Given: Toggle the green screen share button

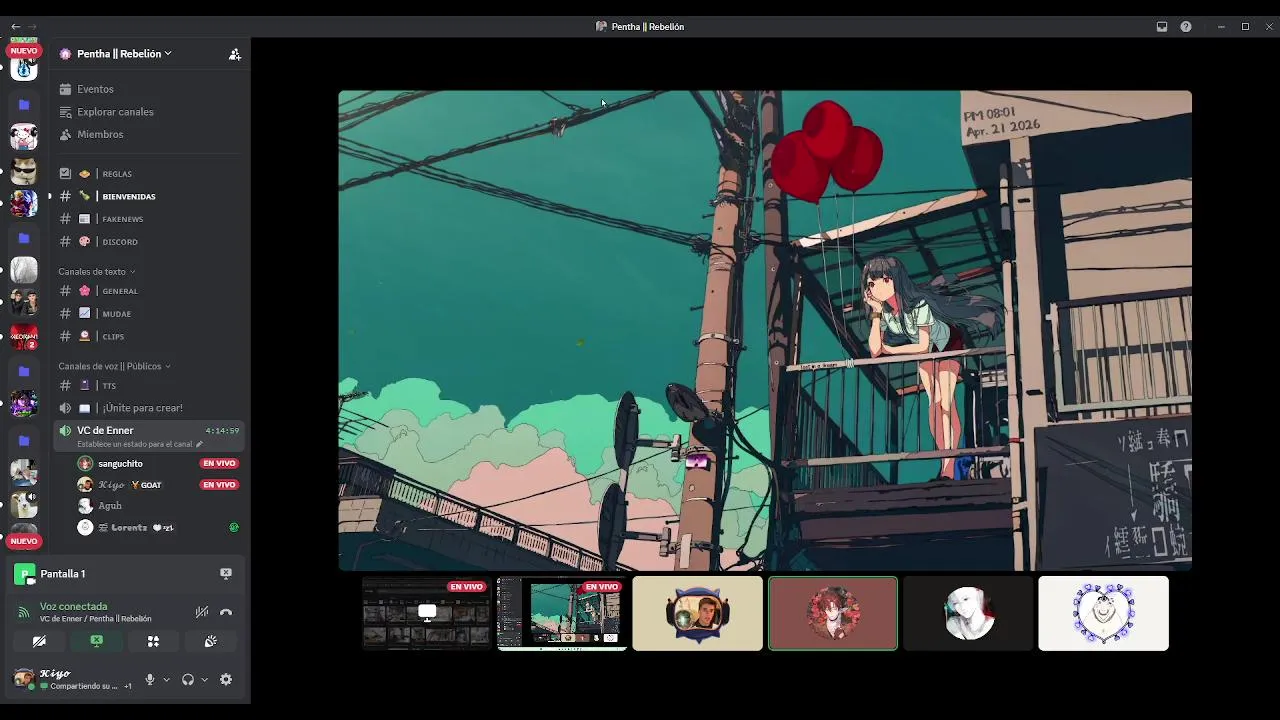Looking at the screenshot, I should coord(96,641).
